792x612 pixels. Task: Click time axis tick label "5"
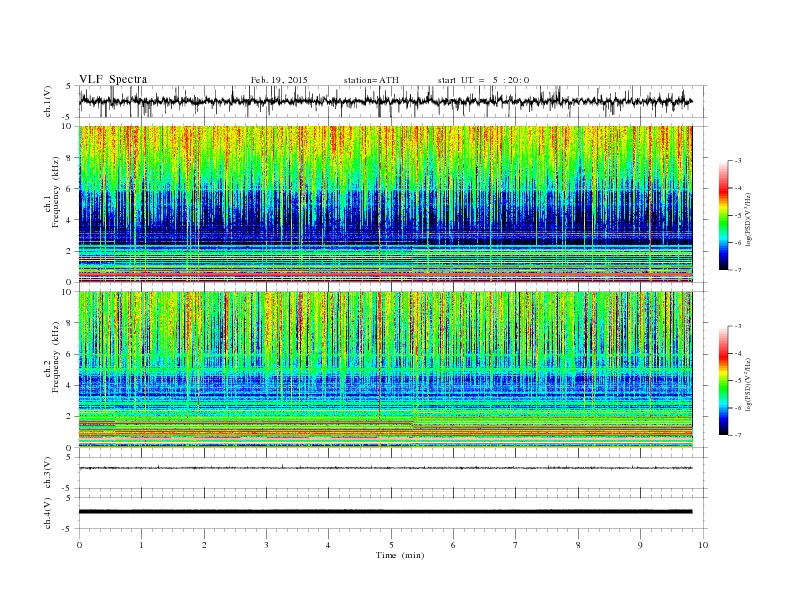pos(391,545)
